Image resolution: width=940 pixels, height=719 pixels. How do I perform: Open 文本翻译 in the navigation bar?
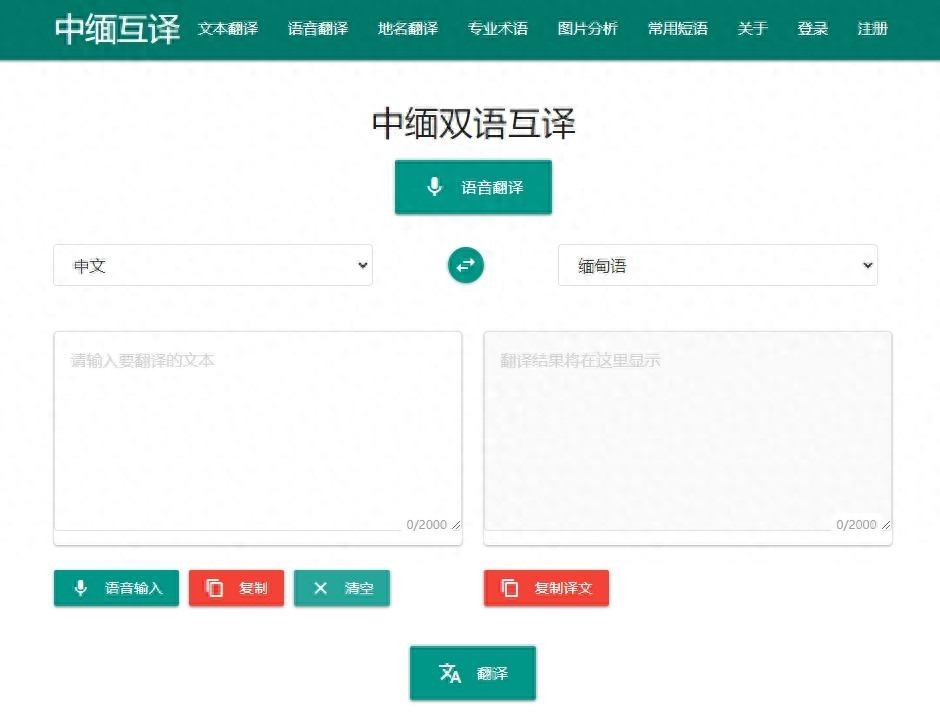(x=228, y=29)
